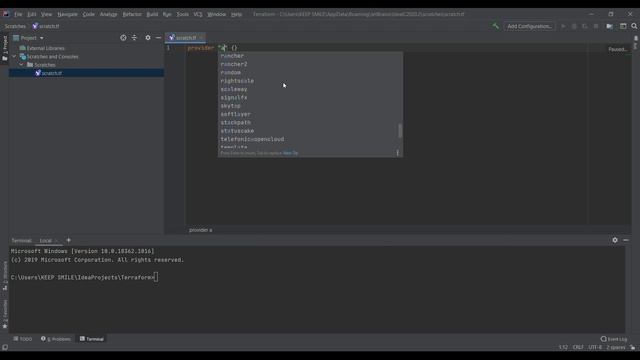Open the Code menu

pos(89,14)
